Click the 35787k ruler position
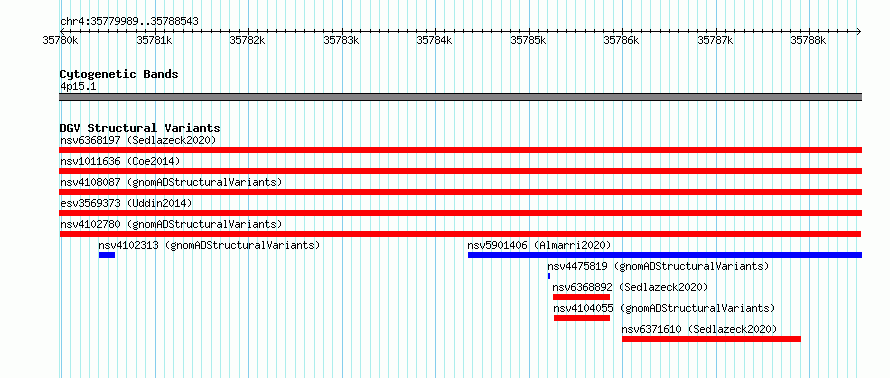890x378 pixels. pos(715,40)
